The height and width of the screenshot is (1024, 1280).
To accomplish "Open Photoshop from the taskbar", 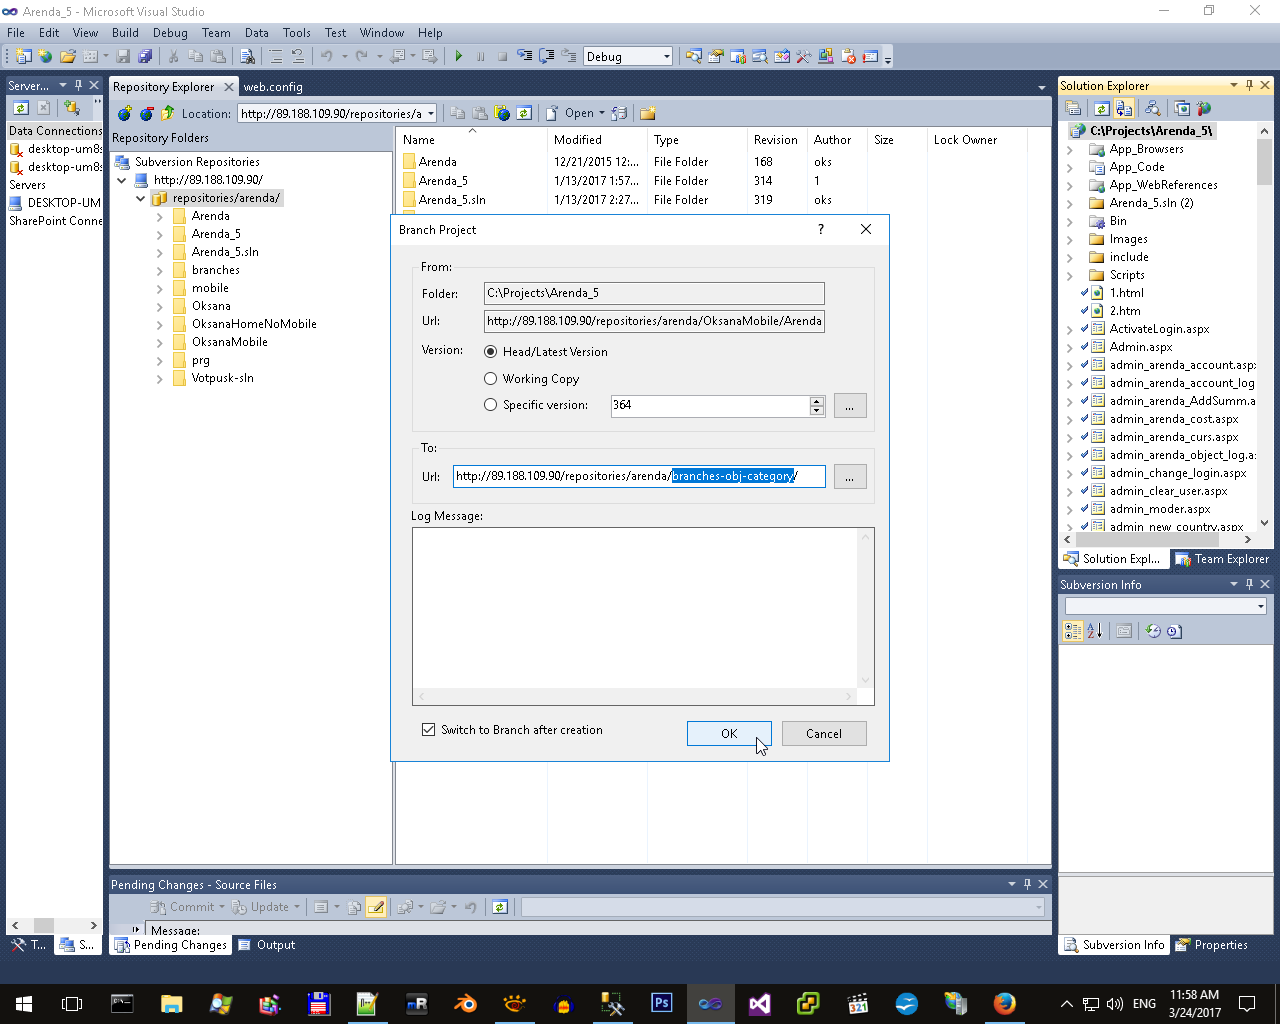I will pos(661,1003).
